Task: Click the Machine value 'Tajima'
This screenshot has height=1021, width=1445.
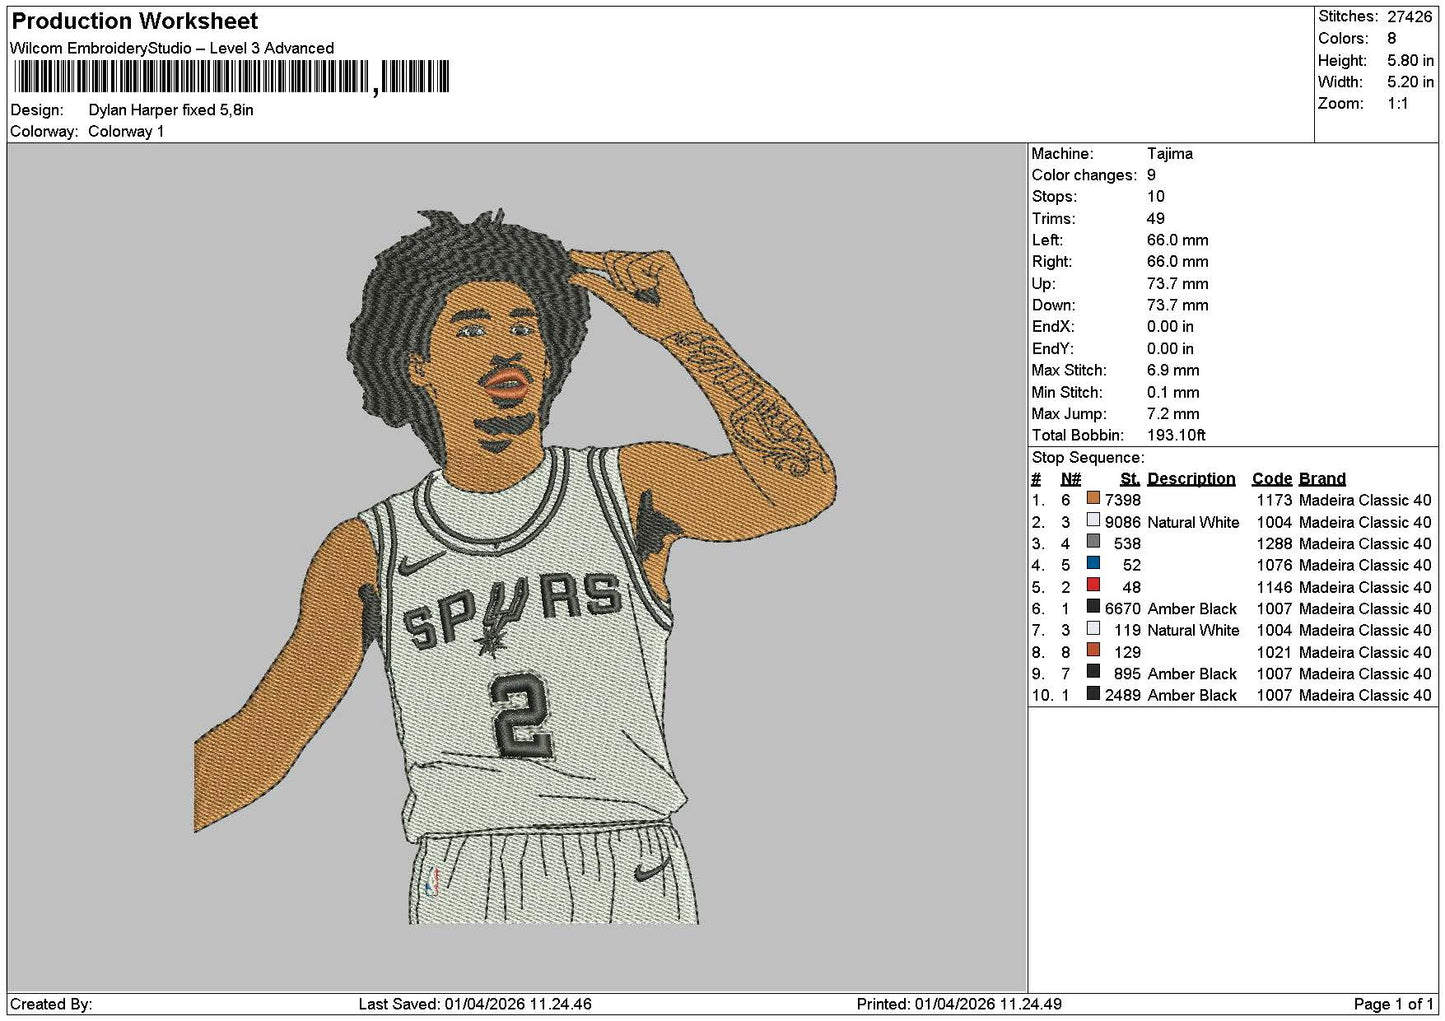Action: coord(1170,153)
